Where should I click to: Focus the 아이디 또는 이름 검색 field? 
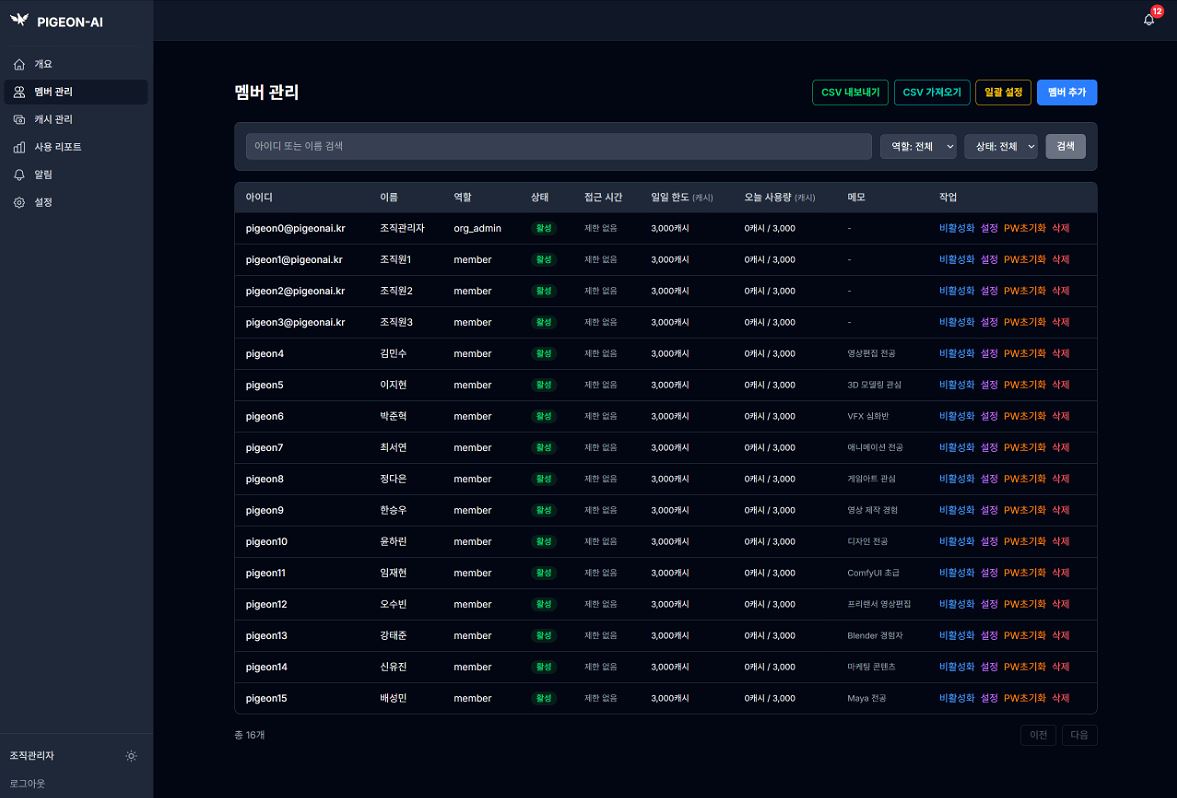coord(558,146)
